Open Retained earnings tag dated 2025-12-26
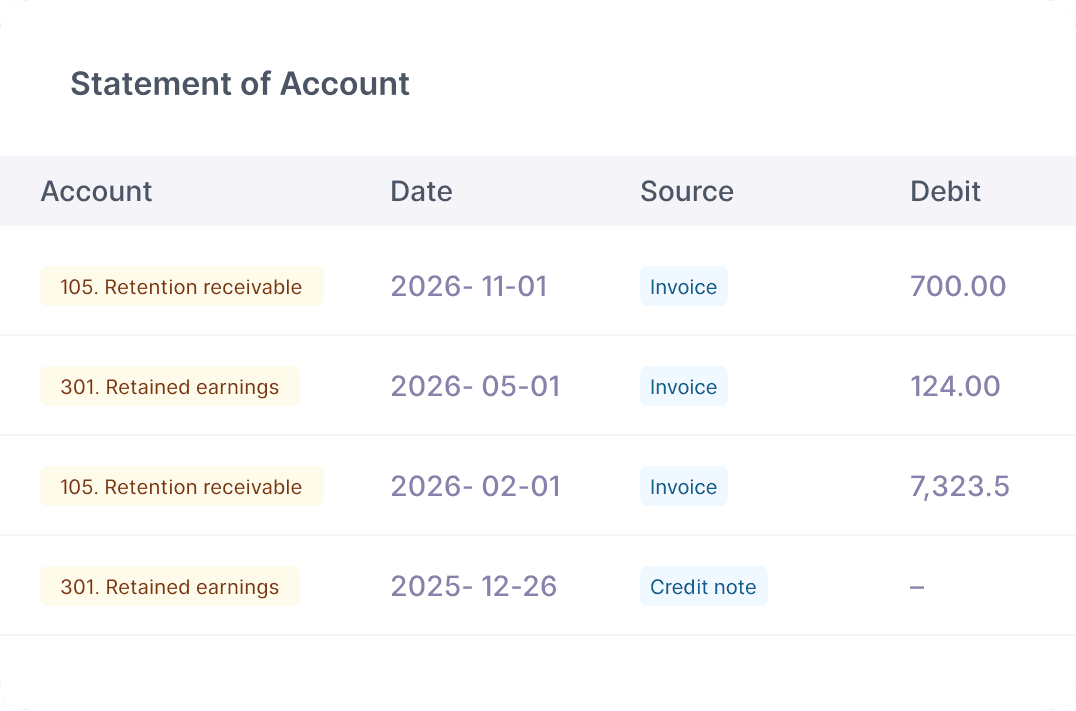 tap(169, 587)
